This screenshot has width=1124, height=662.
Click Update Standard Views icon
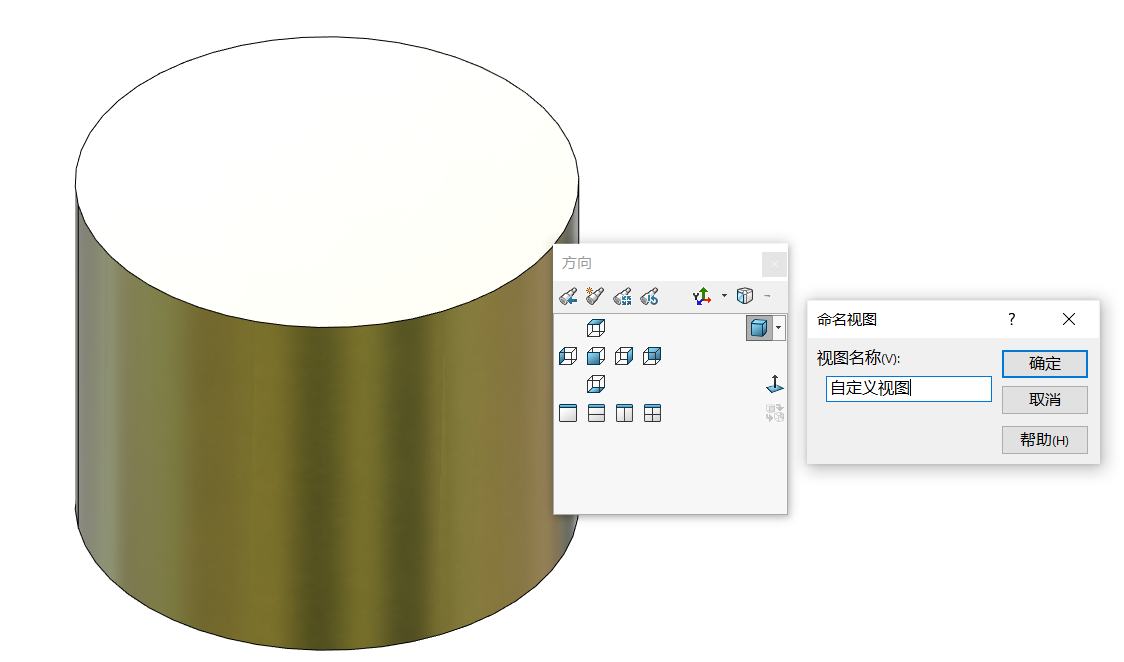623,296
